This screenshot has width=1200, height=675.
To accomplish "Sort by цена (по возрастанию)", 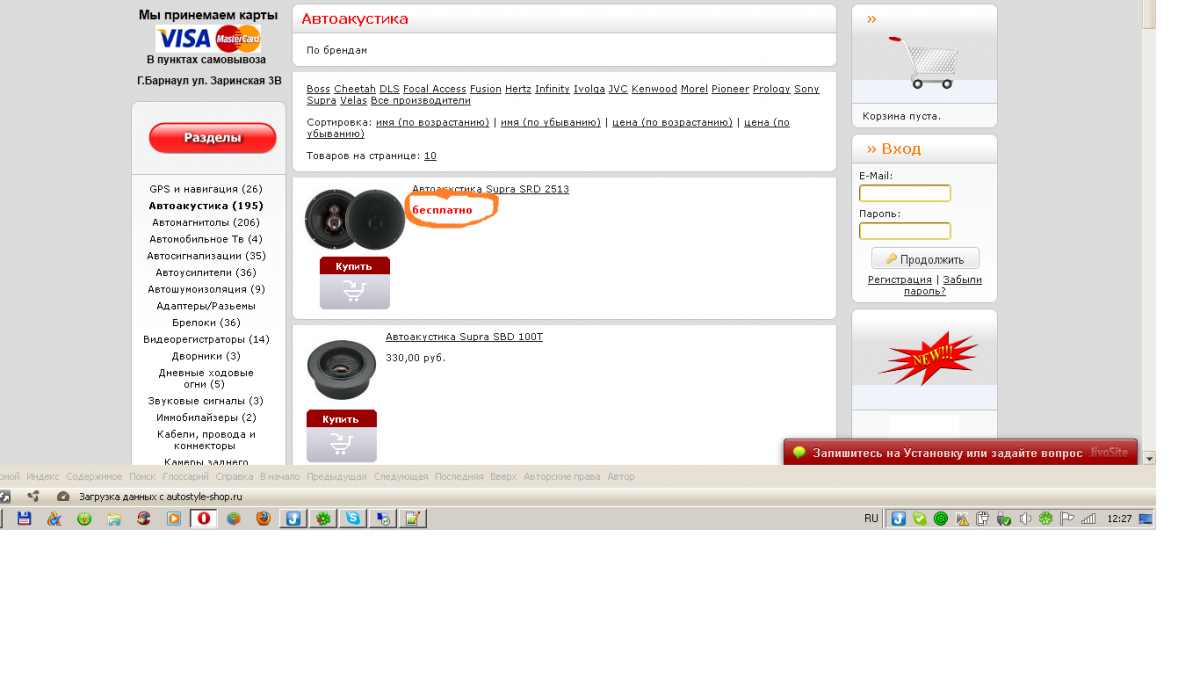I will pos(673,122).
